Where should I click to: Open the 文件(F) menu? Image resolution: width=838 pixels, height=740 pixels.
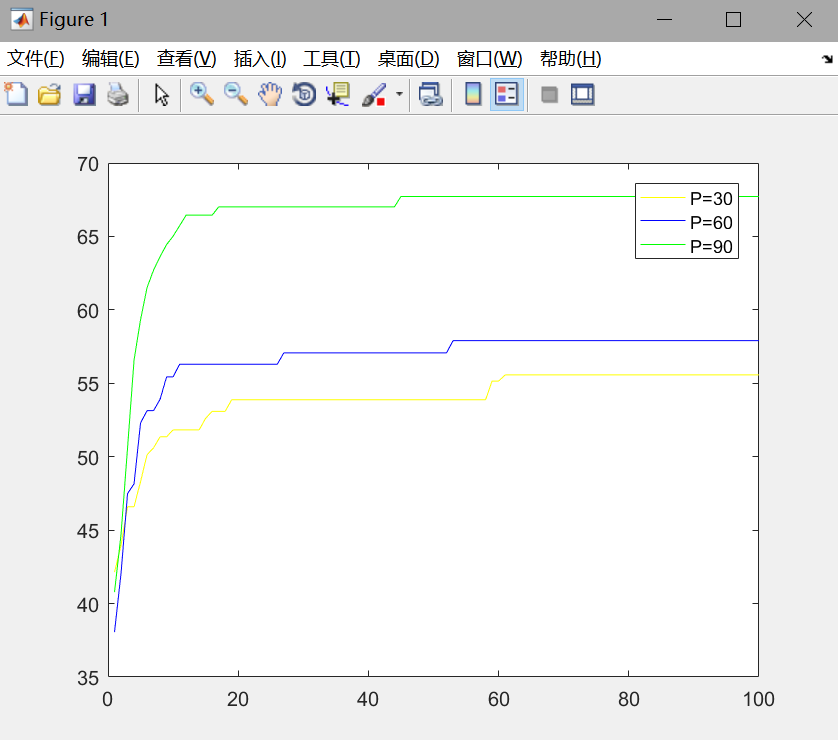36,59
